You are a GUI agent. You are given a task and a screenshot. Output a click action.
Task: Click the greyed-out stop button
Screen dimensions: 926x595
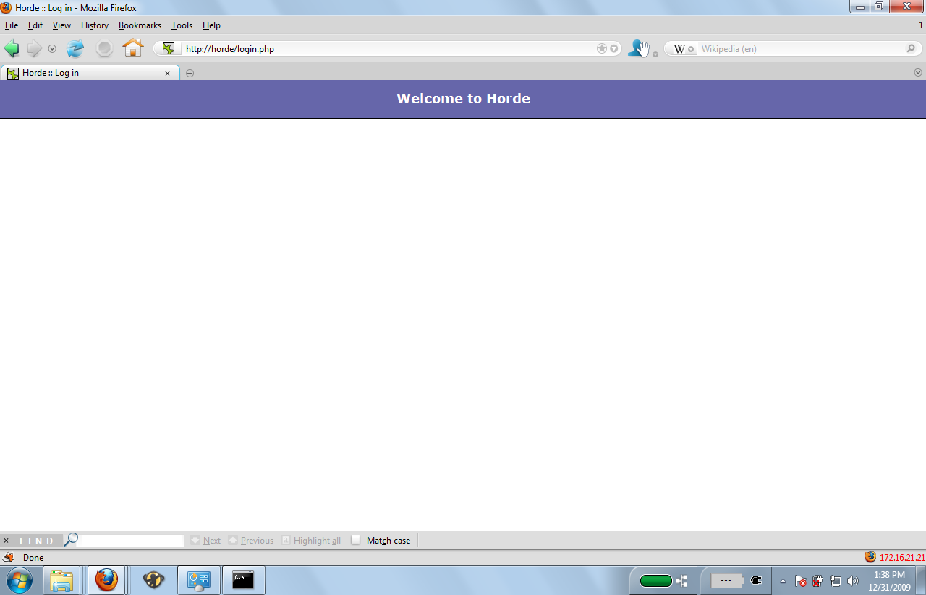pyautogui.click(x=105, y=48)
